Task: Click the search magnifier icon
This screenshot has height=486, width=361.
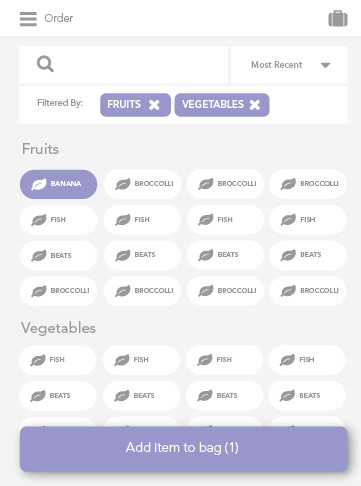Action: (x=45, y=64)
